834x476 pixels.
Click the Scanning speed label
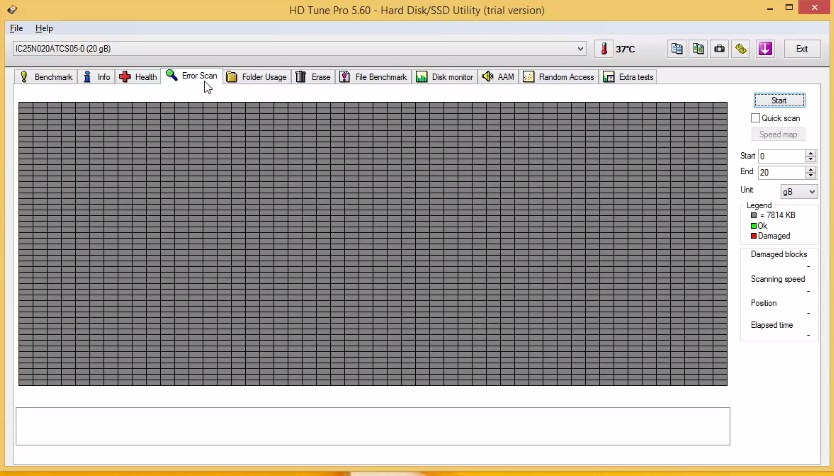point(778,279)
